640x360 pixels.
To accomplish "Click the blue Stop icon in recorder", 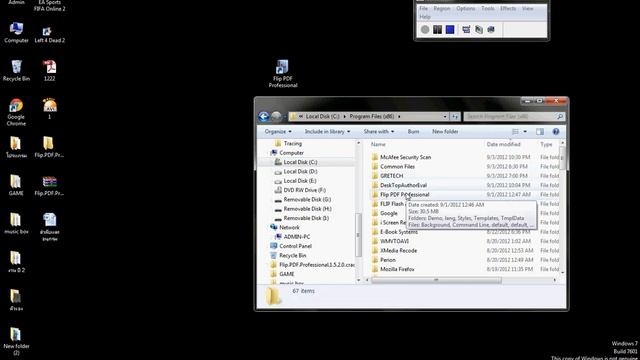I will (450, 29).
